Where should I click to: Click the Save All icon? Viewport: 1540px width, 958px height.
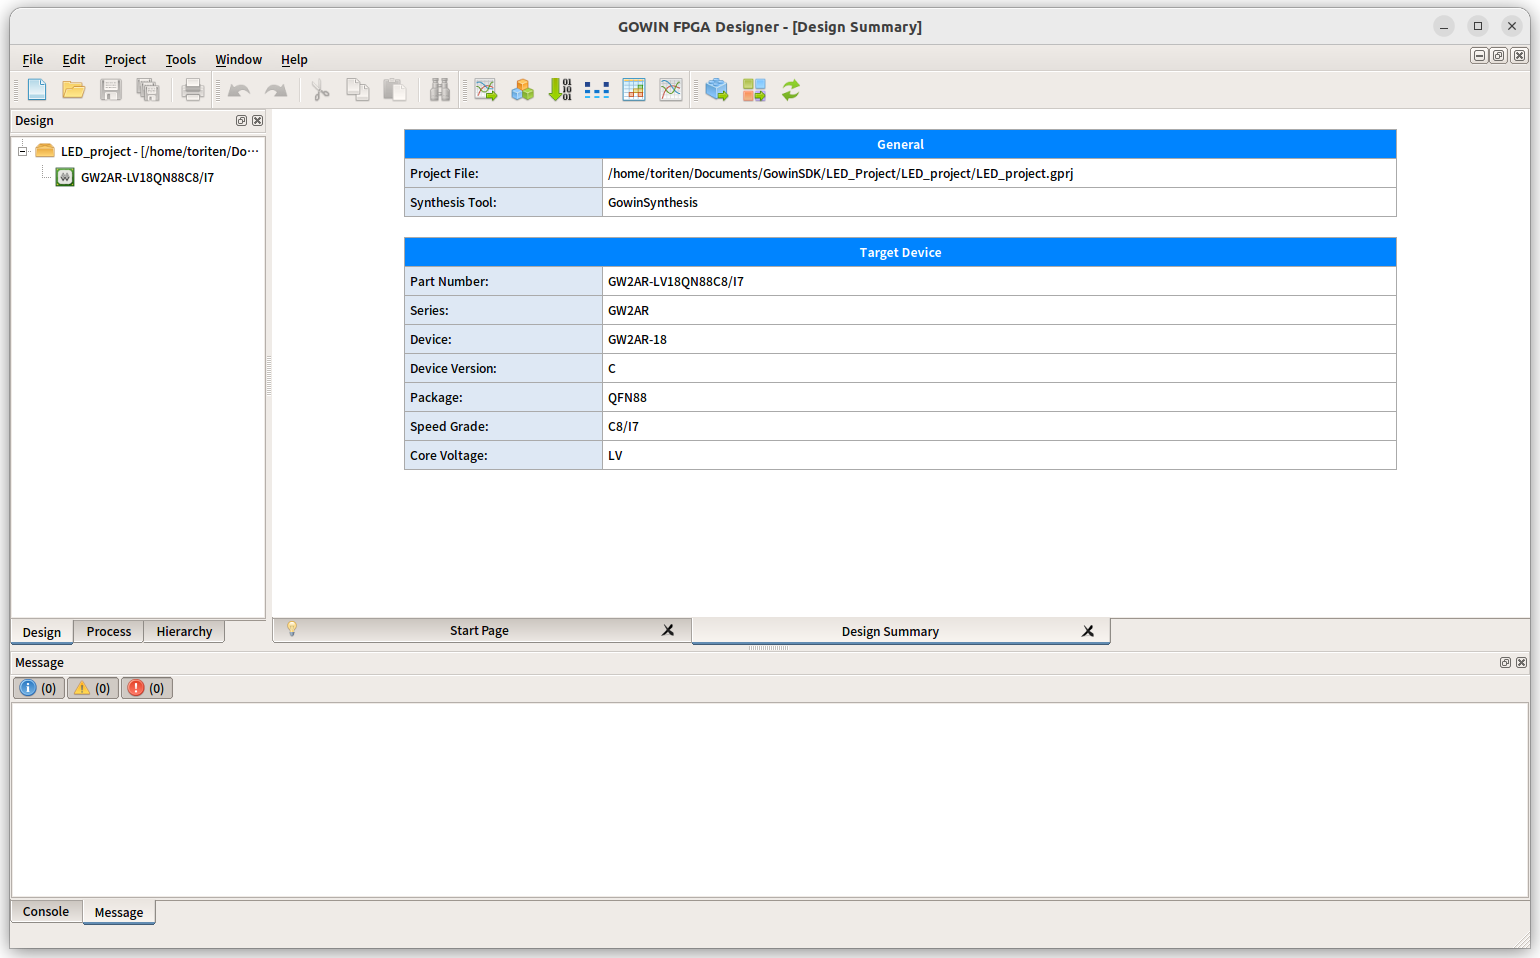[148, 90]
